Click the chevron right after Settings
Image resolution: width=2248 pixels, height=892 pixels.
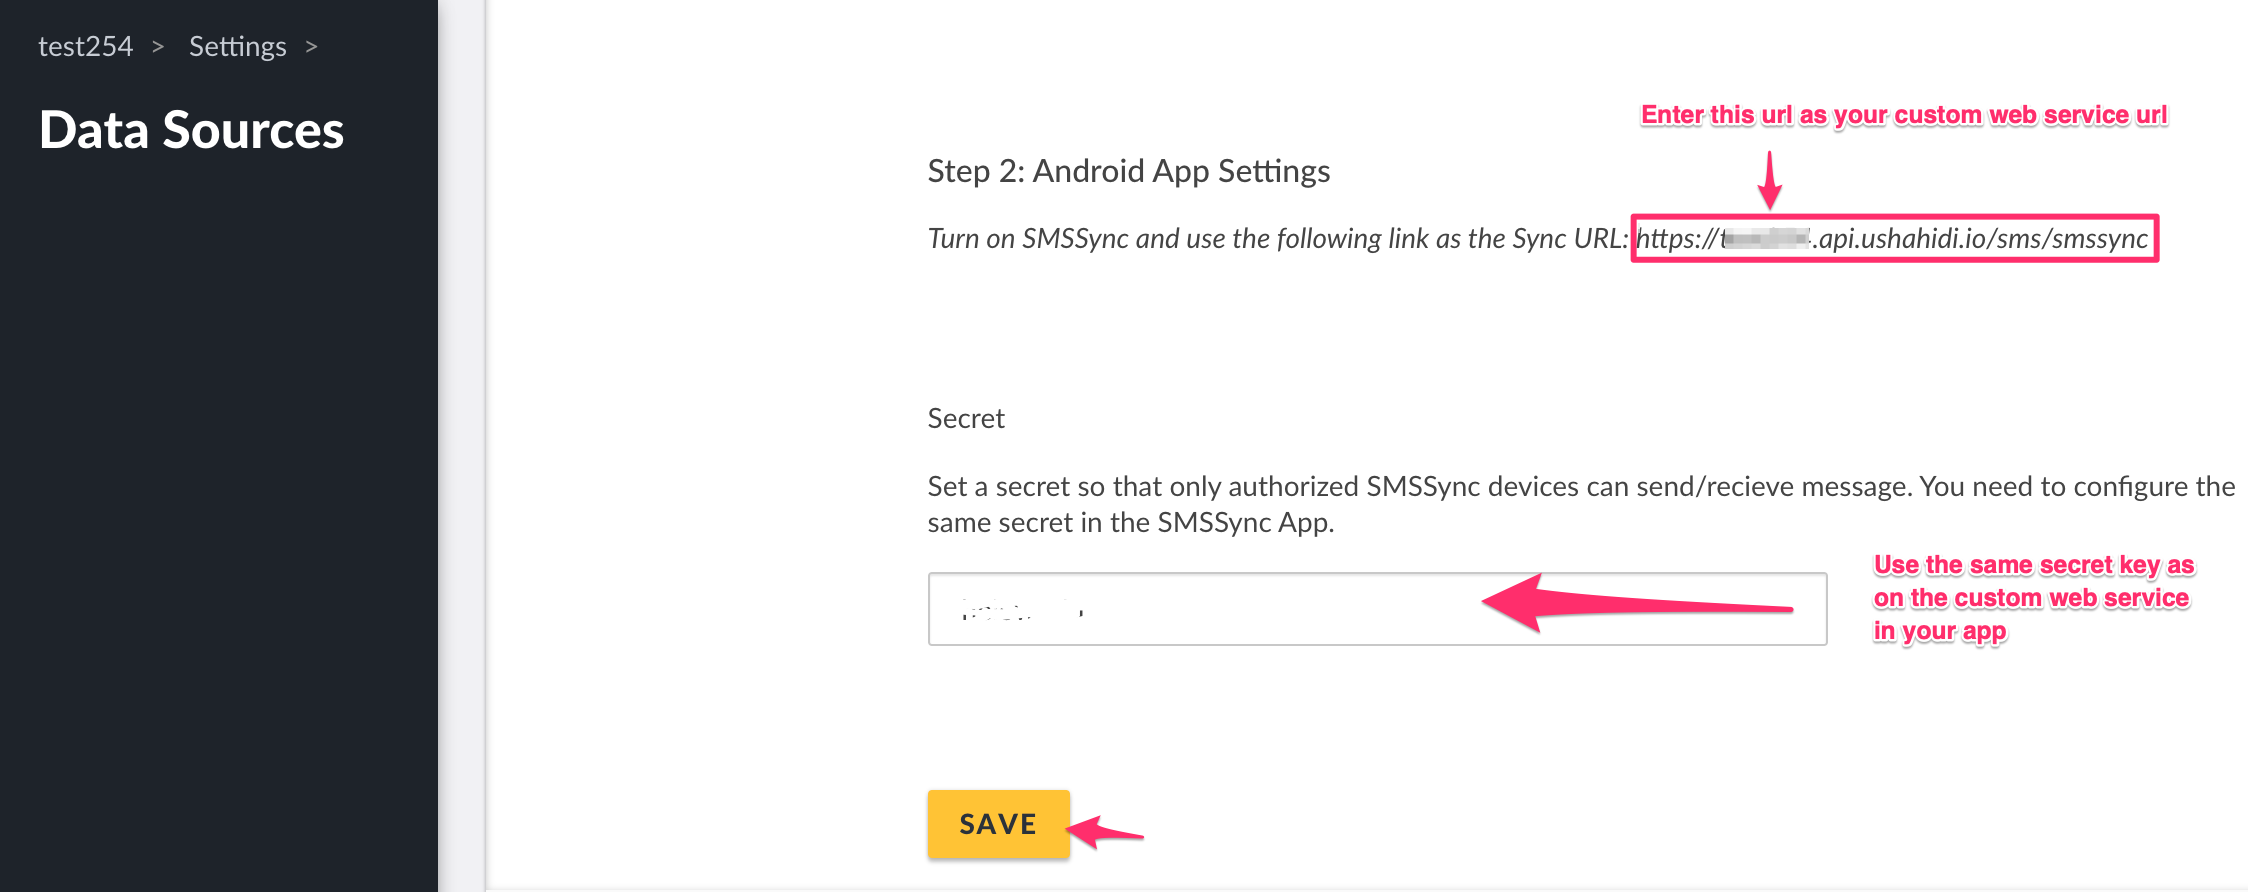(x=311, y=47)
